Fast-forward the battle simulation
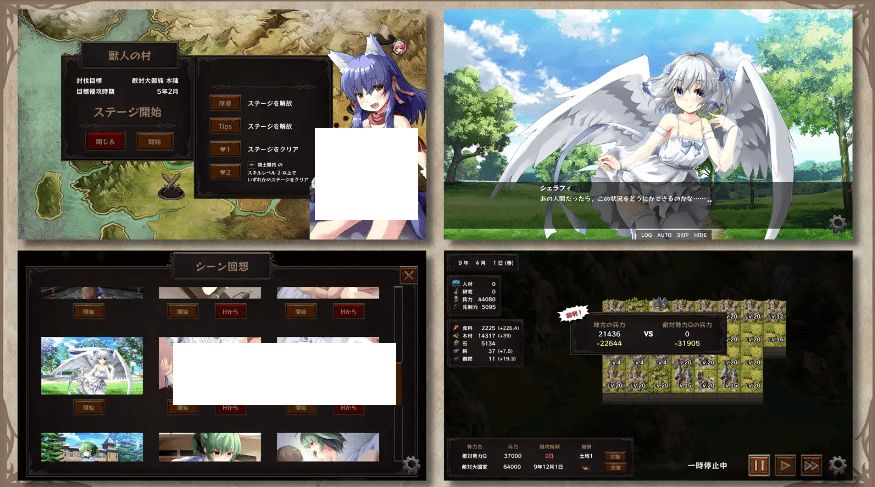The height and width of the screenshot is (487, 875). 811,465
